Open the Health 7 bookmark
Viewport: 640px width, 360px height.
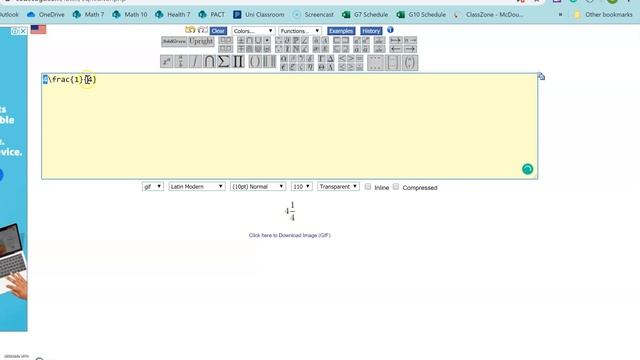[x=173, y=14]
